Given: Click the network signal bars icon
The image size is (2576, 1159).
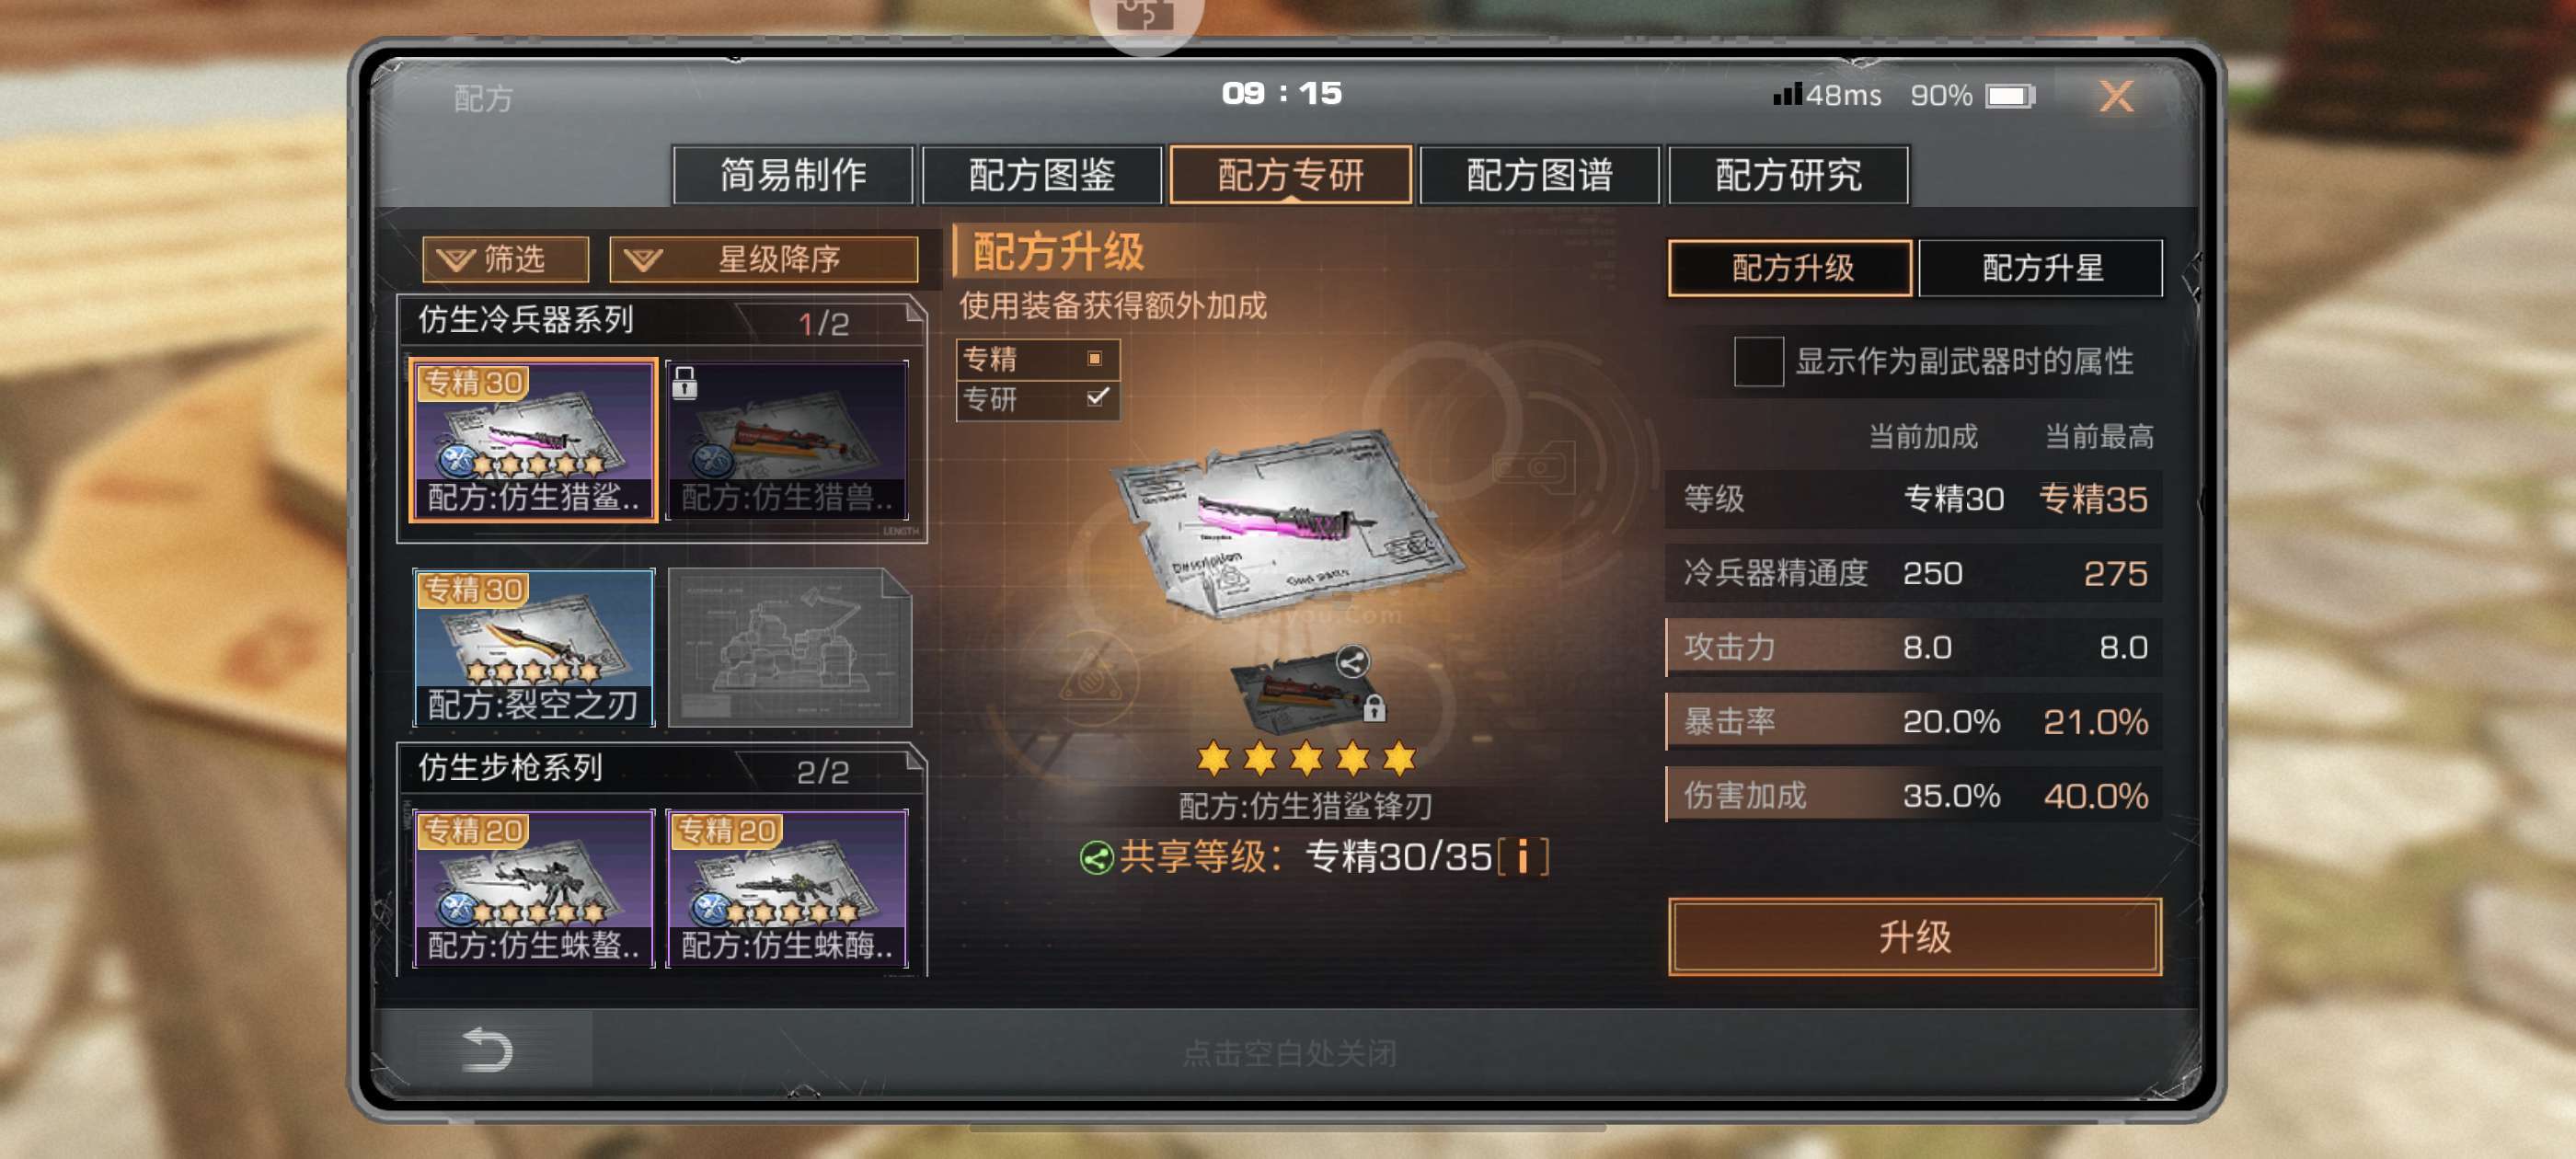Looking at the screenshot, I should click(1787, 94).
